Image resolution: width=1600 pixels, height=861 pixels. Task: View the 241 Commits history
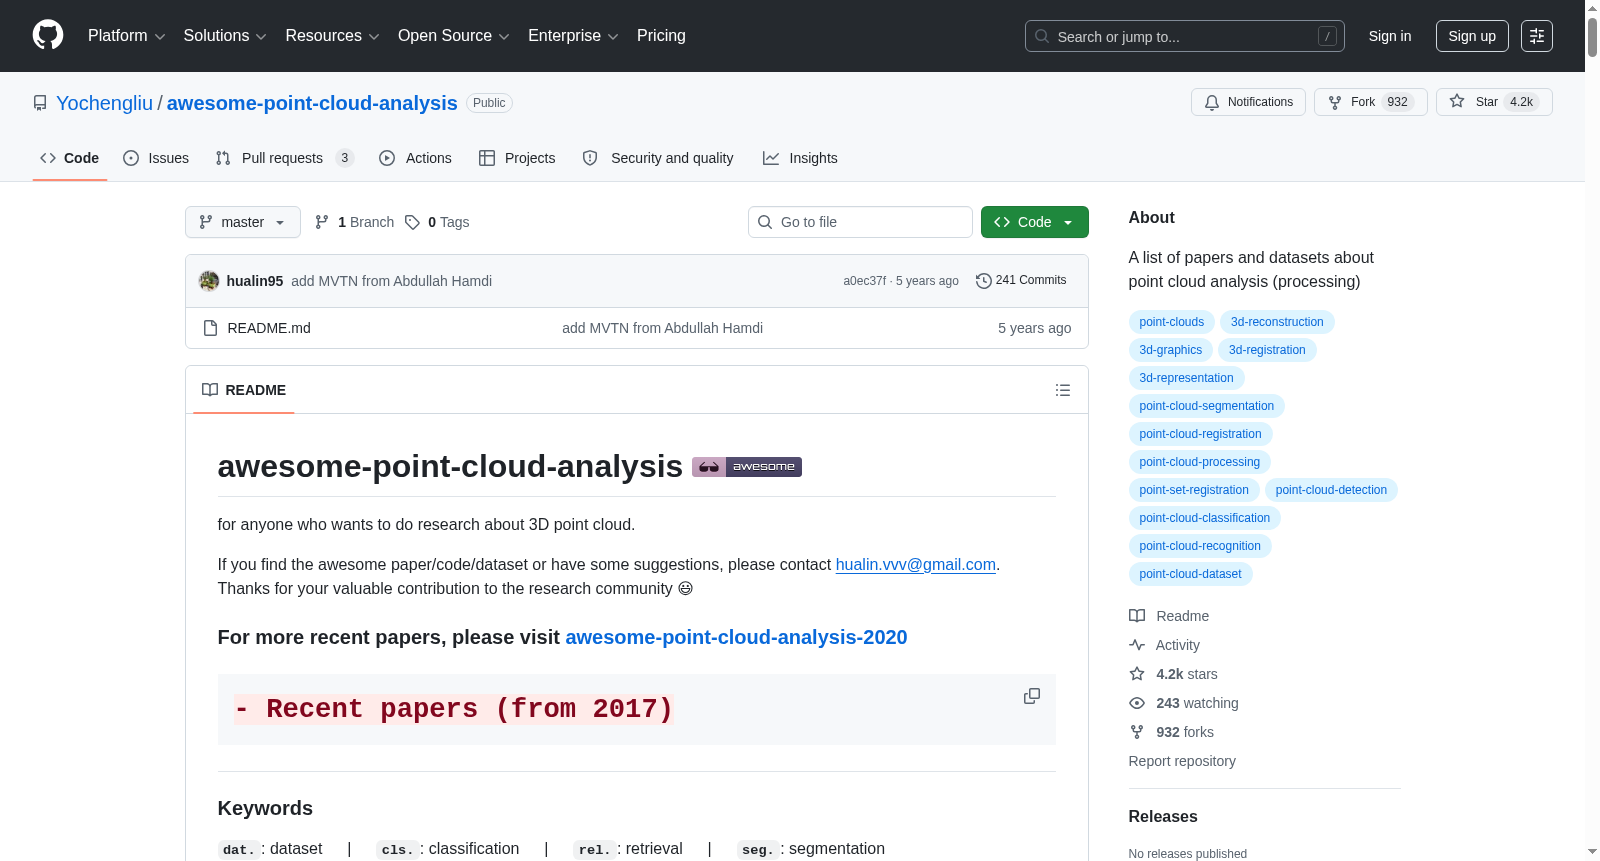(x=1021, y=281)
